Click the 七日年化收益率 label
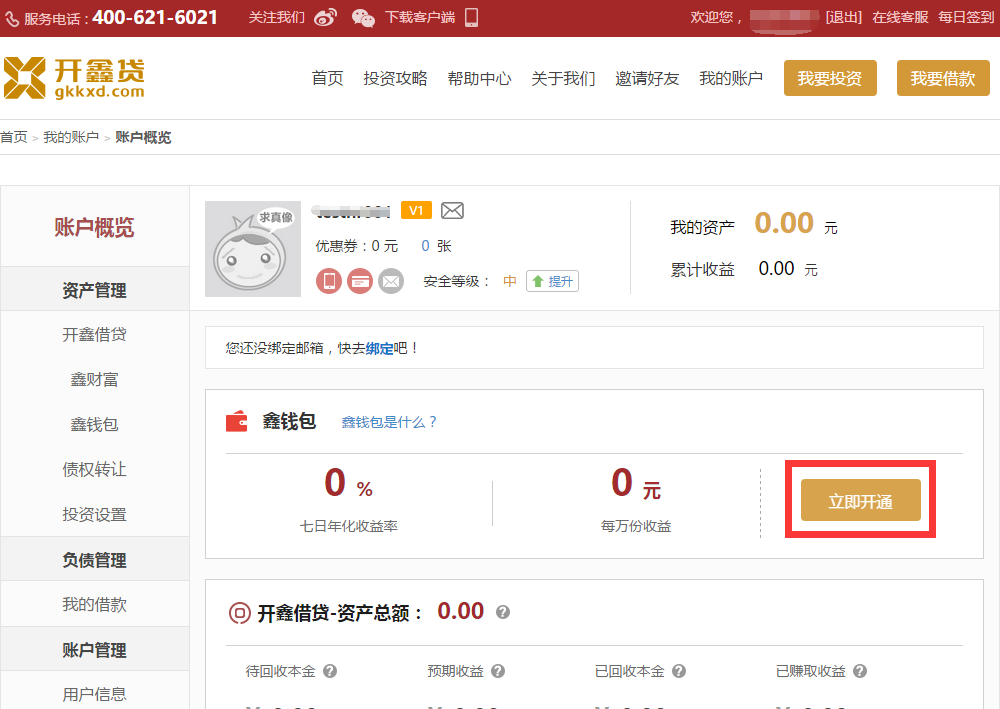The width and height of the screenshot is (1000, 709). [x=349, y=526]
